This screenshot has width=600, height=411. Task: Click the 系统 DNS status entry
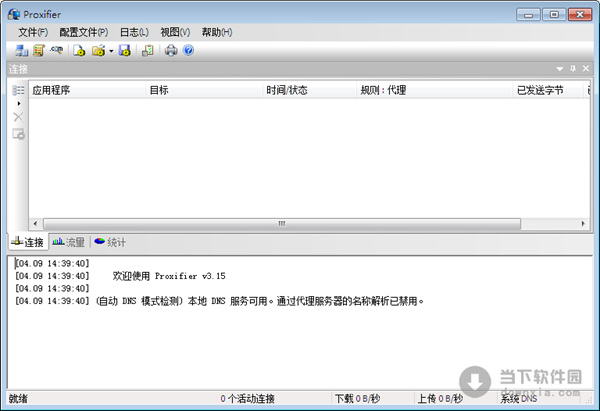(x=518, y=399)
